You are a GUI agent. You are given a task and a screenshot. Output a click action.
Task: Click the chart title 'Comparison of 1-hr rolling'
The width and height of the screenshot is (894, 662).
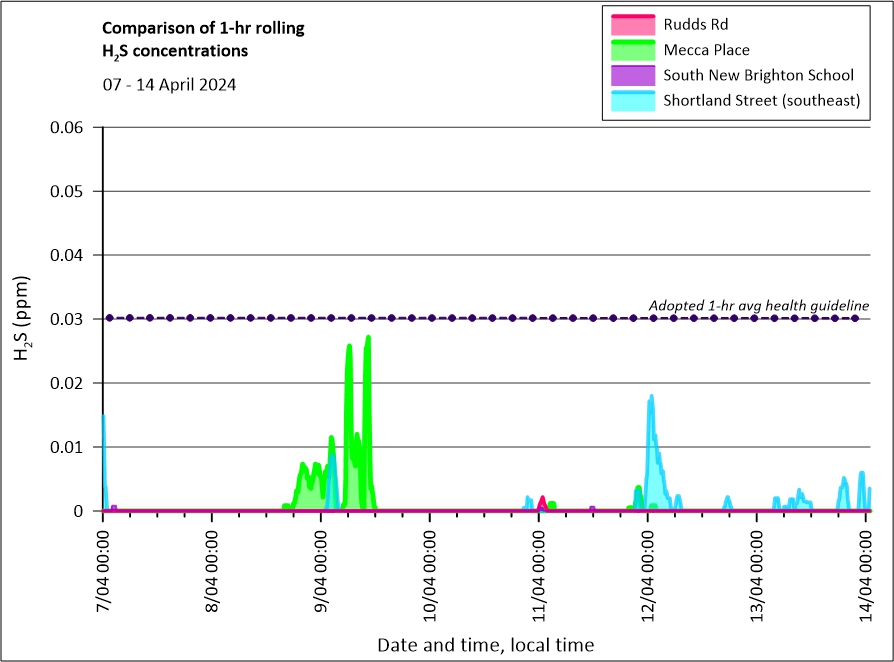point(203,28)
